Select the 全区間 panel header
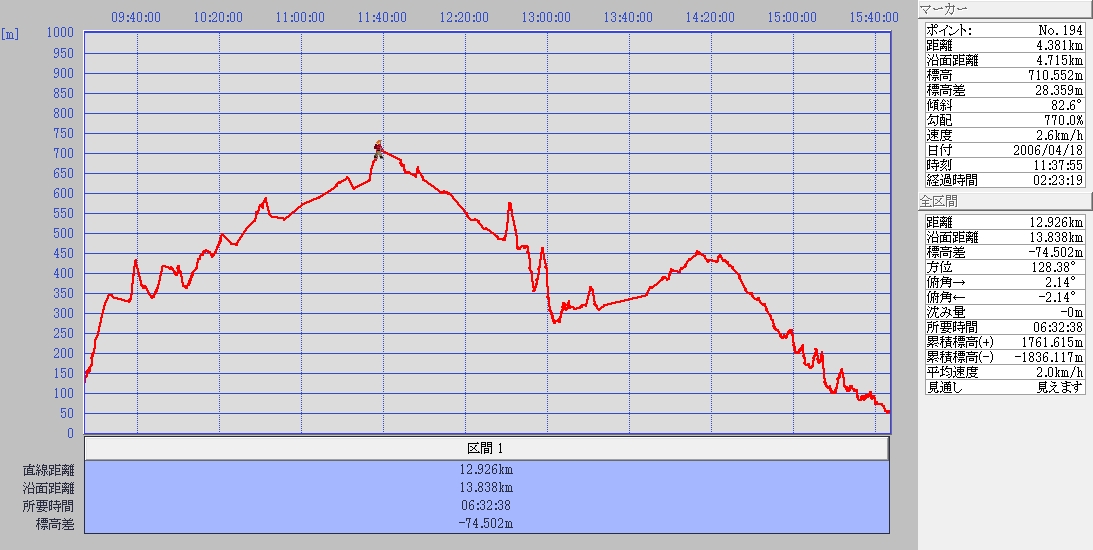This screenshot has width=1093, height=550. point(1002,201)
